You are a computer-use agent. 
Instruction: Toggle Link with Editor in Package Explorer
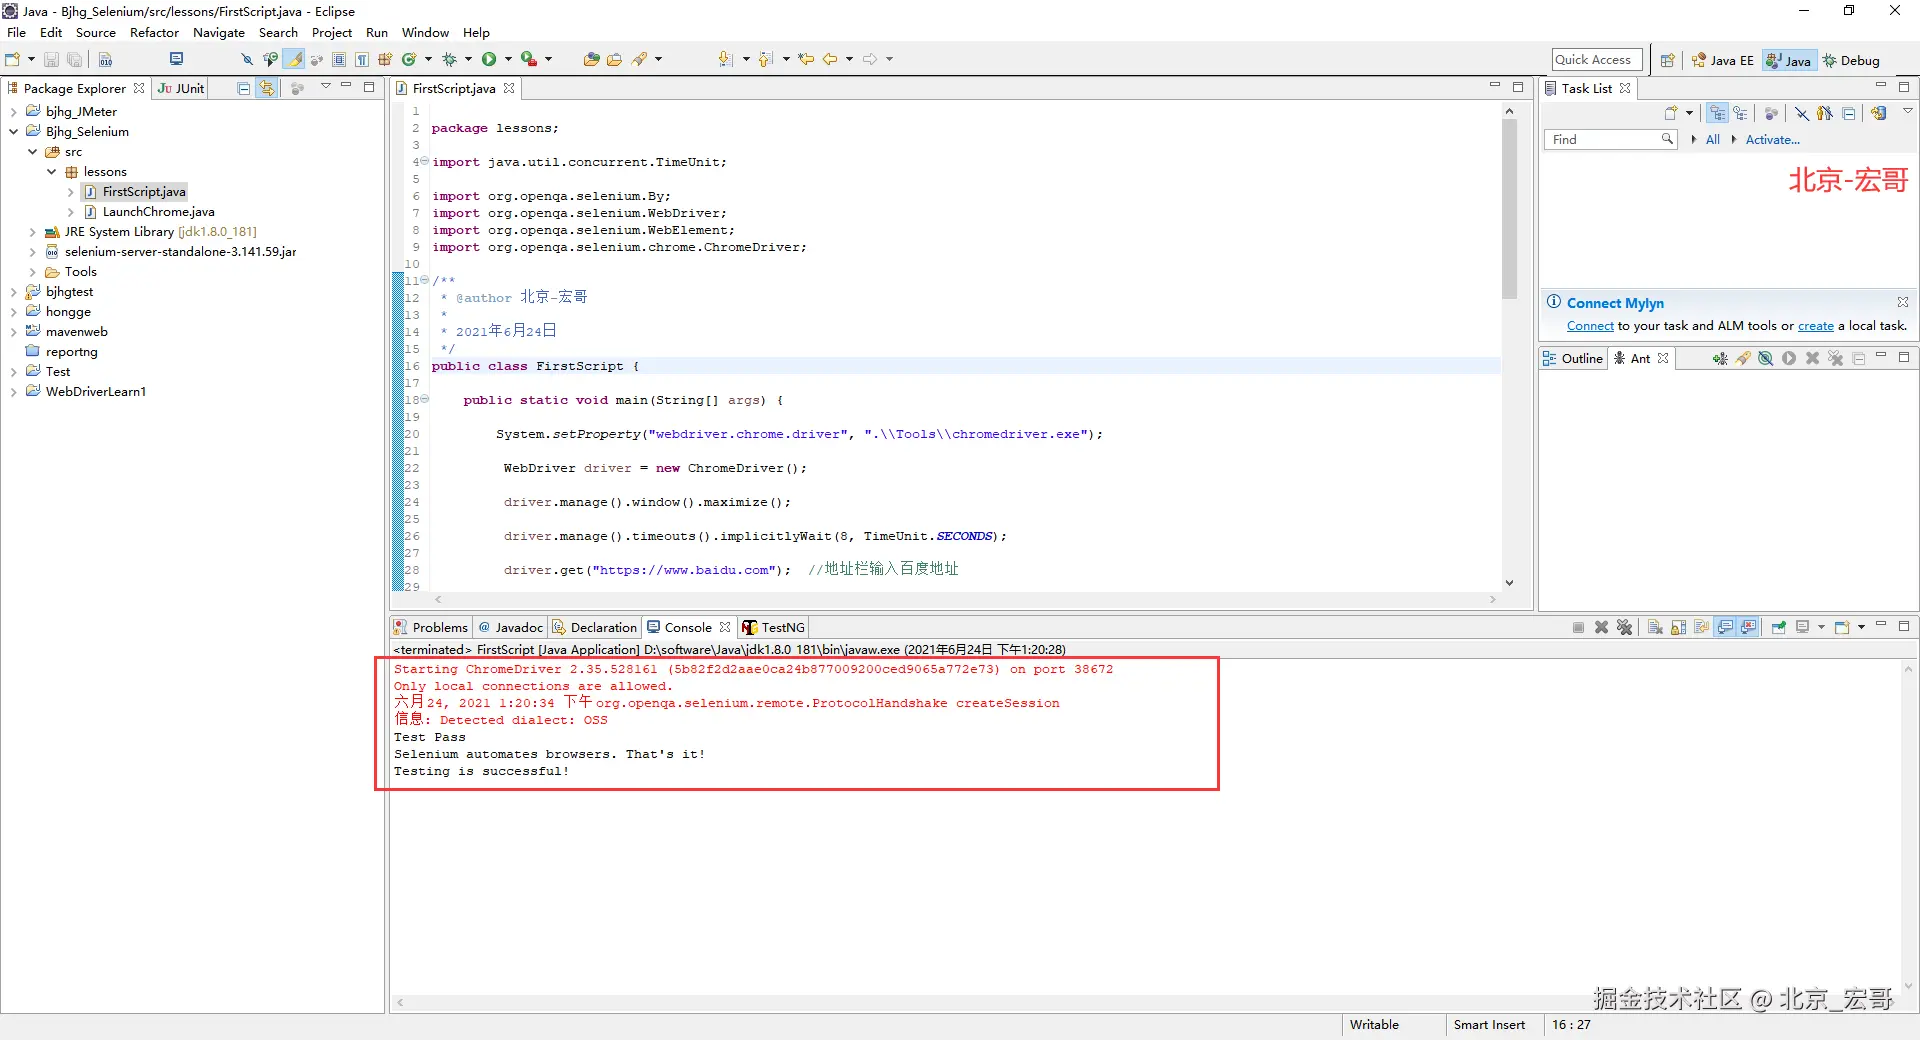pyautogui.click(x=267, y=88)
